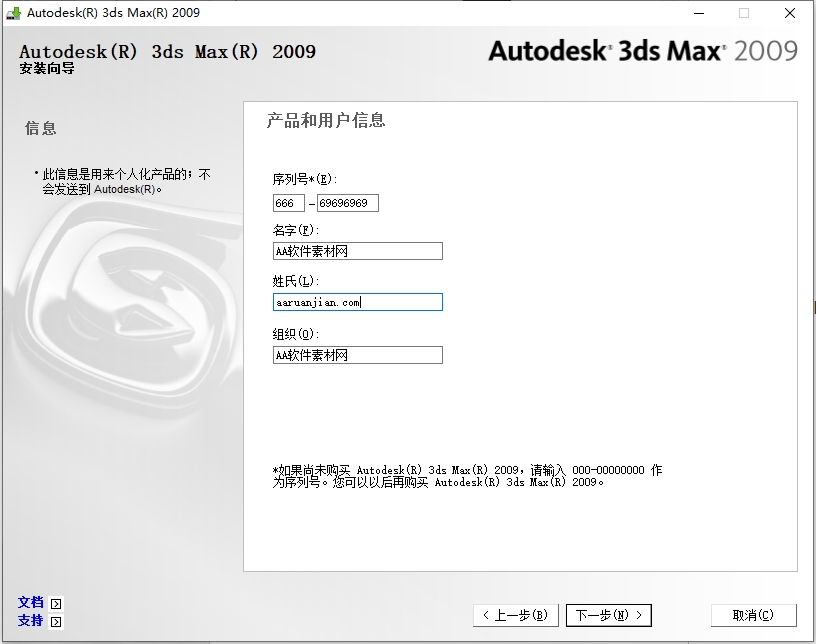Viewport: 816px width, 644px height.
Task: Focus the 姓氏(L) field with aaruanjian.com
Action: point(357,302)
